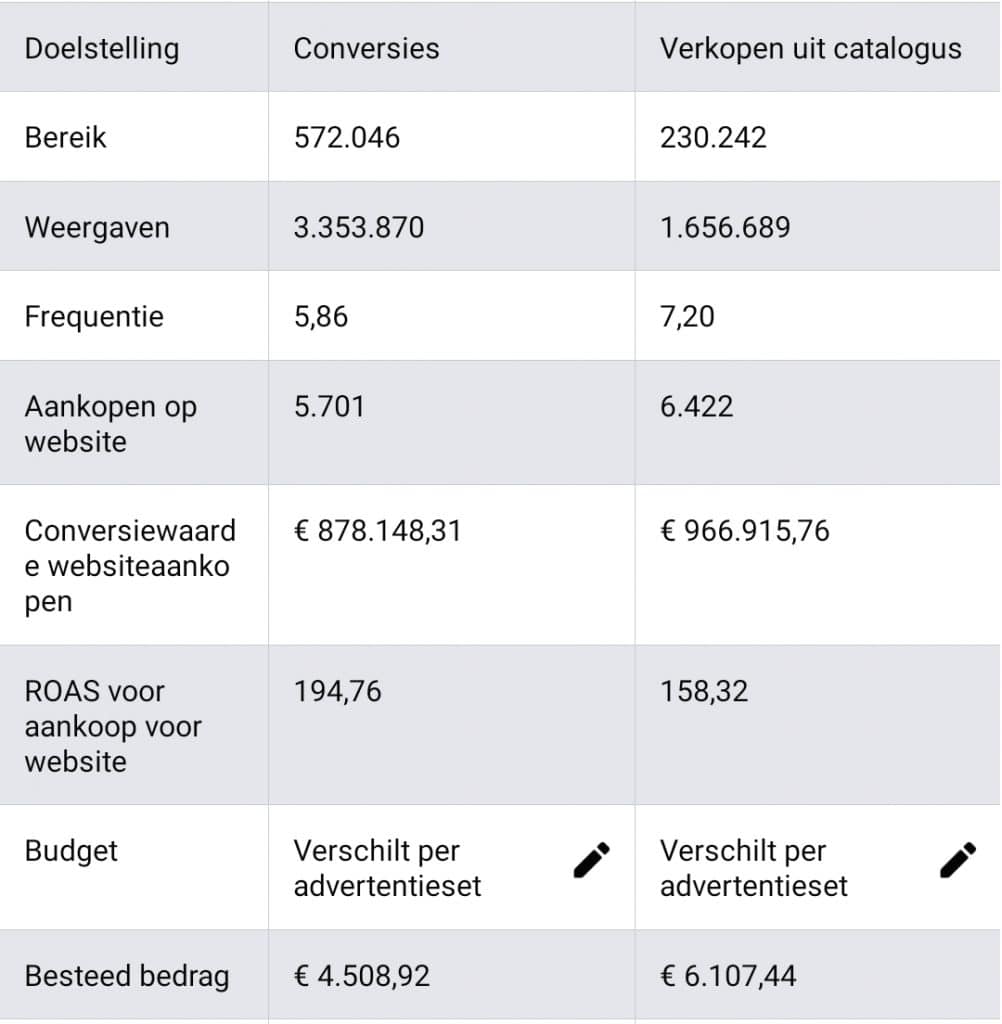Select the Bereik row label

pos(66,137)
